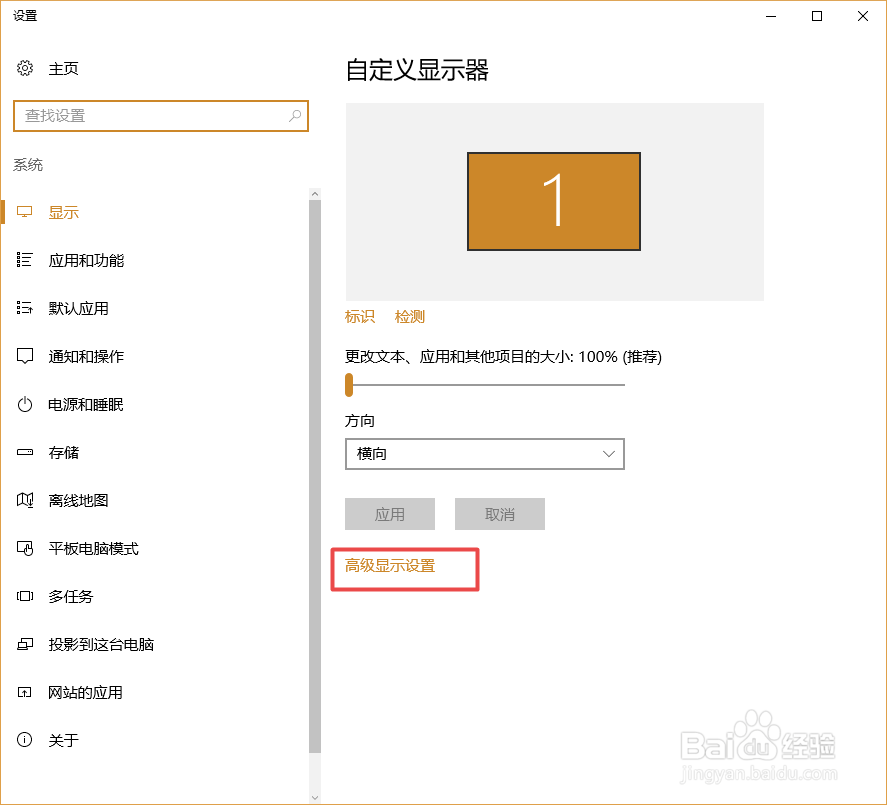This screenshot has height=805, width=887.
Task: Open 高级显示设置 advanced display link
Action: tap(390, 566)
